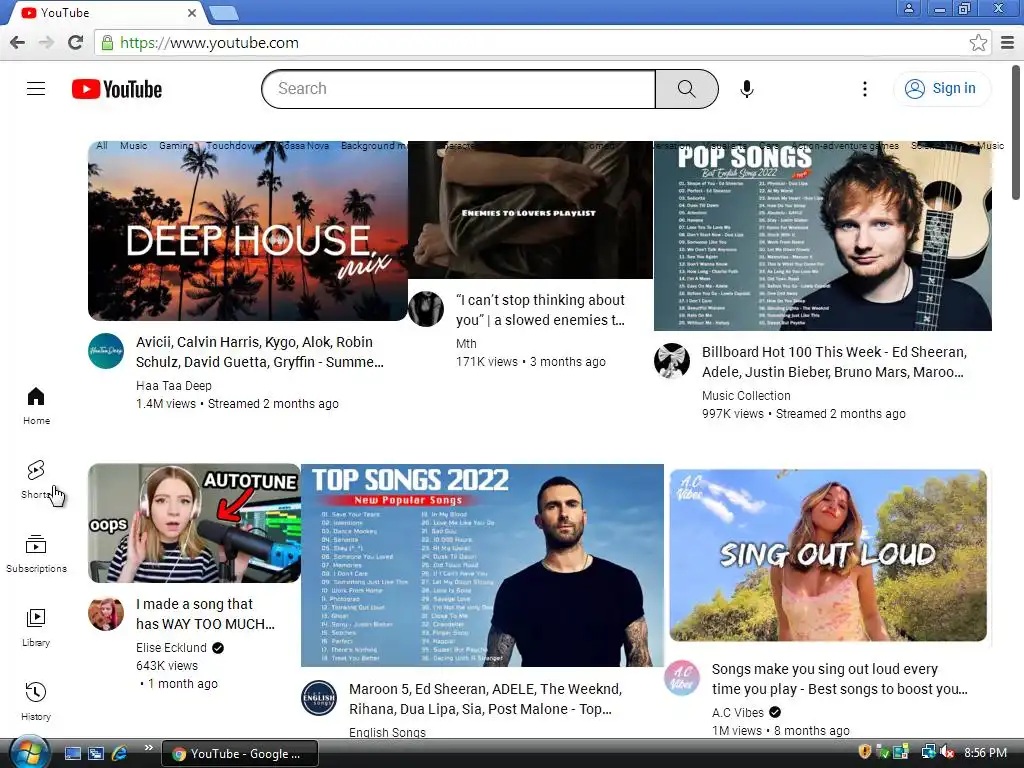Screen dimensions: 1024x768
Task: Click the muted volume tray icon
Action: [948, 753]
